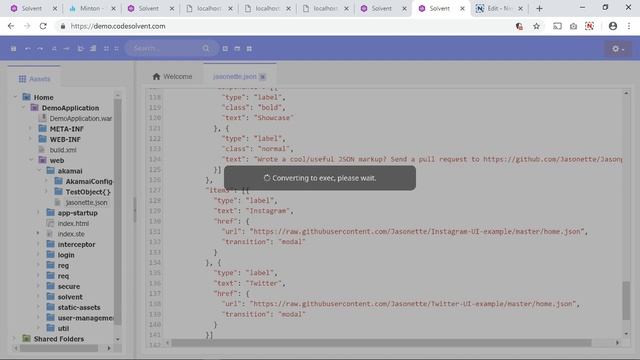Screen dimensions: 640x360
Task: Click the window icon between the two after Search
Action: pos(237,49)
